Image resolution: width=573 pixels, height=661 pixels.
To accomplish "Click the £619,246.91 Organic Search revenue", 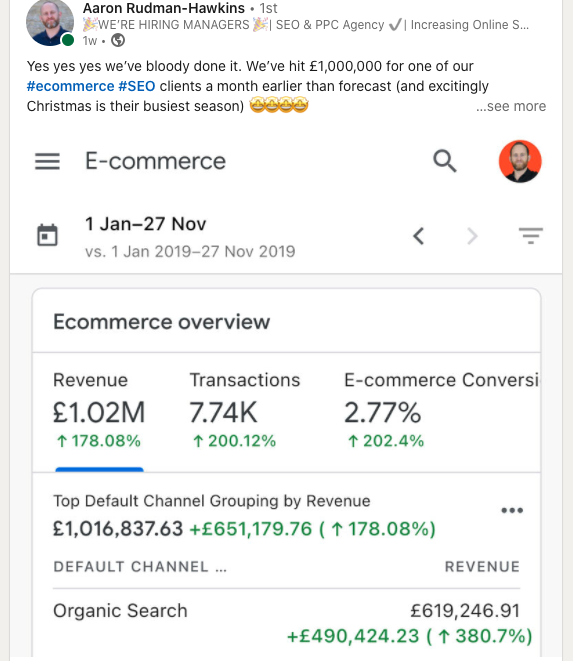I will [465, 611].
